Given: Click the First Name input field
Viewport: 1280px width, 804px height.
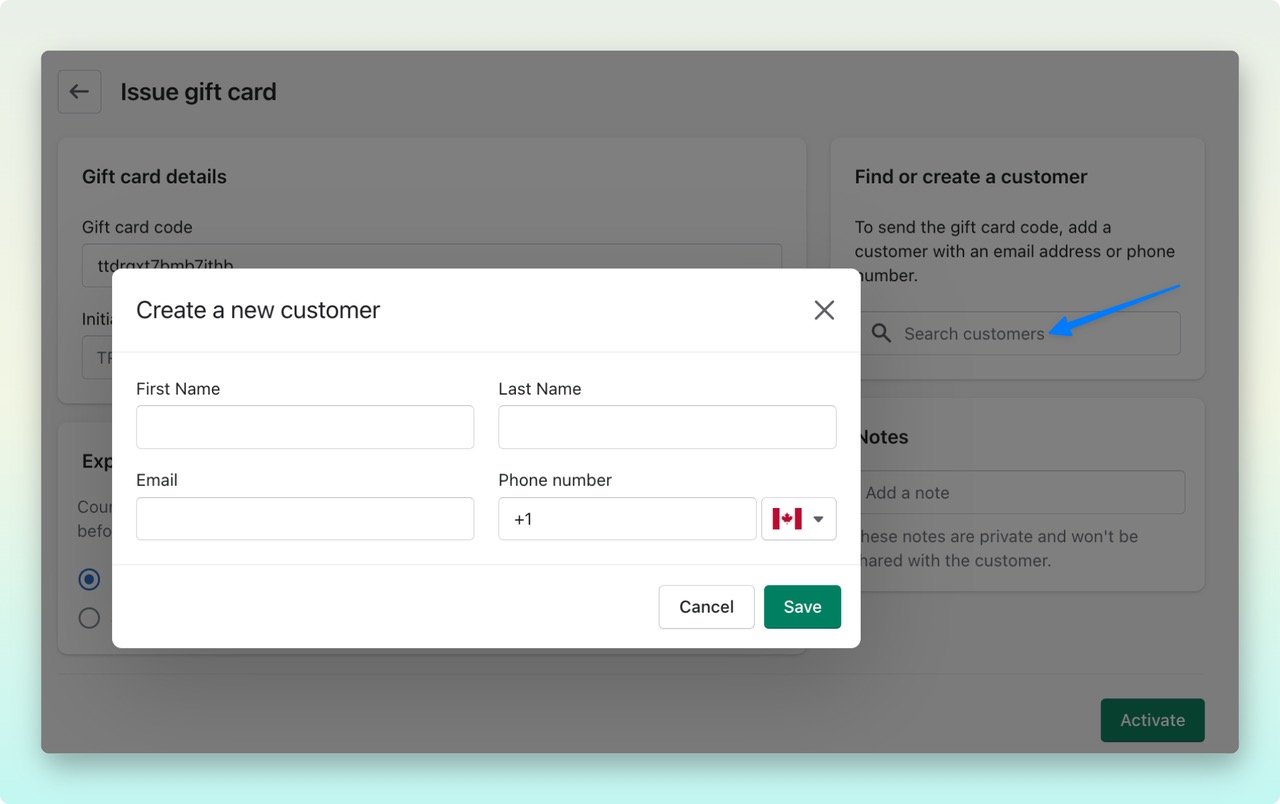Looking at the screenshot, I should coord(305,427).
